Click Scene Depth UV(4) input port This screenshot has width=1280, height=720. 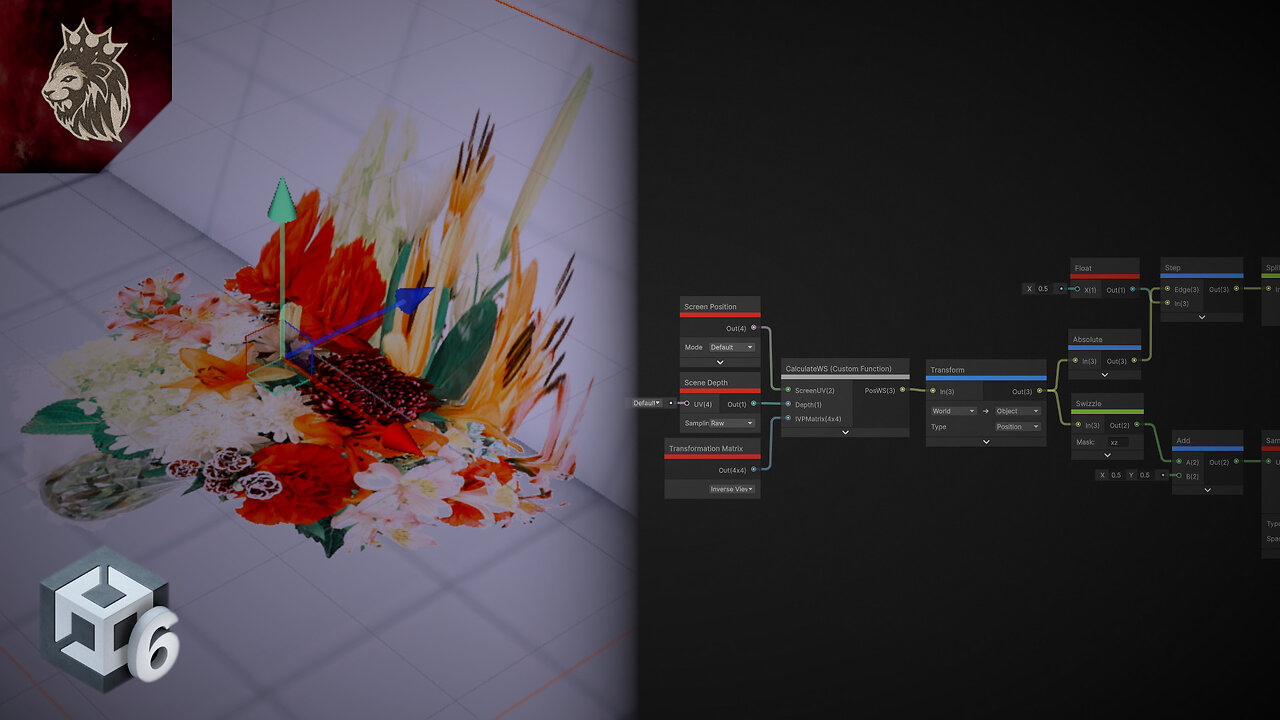(x=687, y=403)
